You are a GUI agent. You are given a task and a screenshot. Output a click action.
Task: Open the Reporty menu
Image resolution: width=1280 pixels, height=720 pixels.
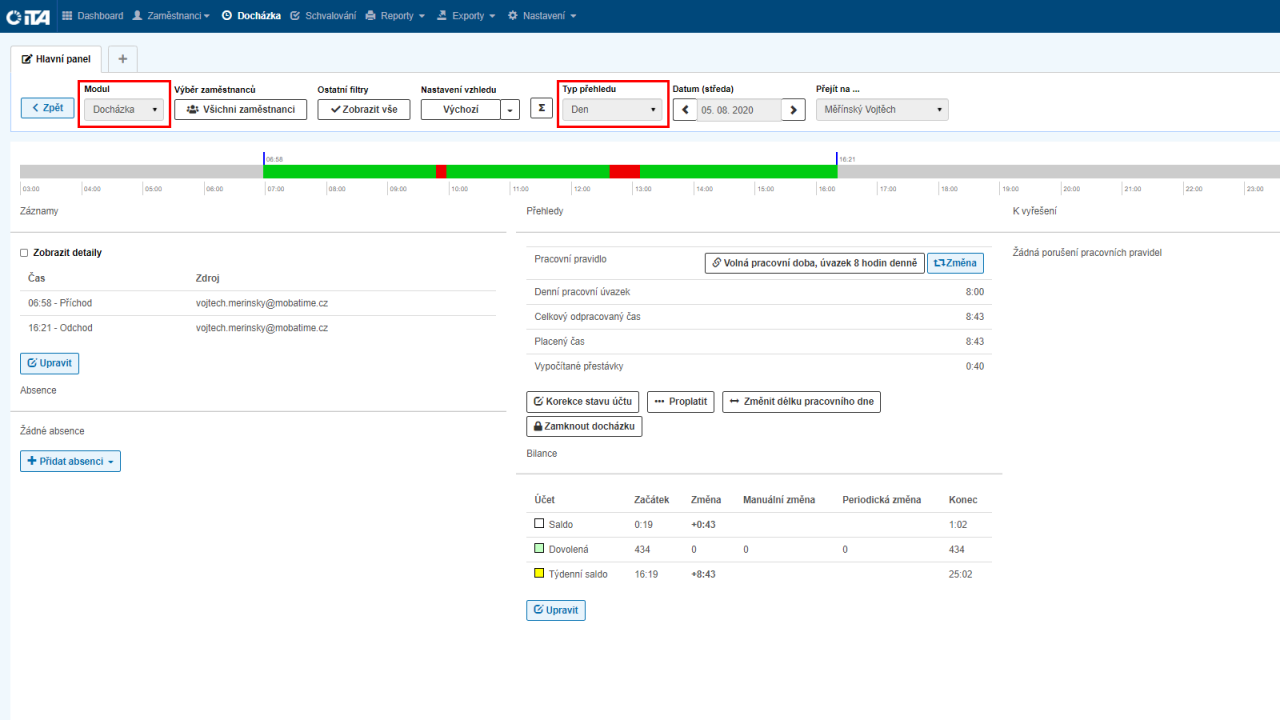tap(395, 16)
